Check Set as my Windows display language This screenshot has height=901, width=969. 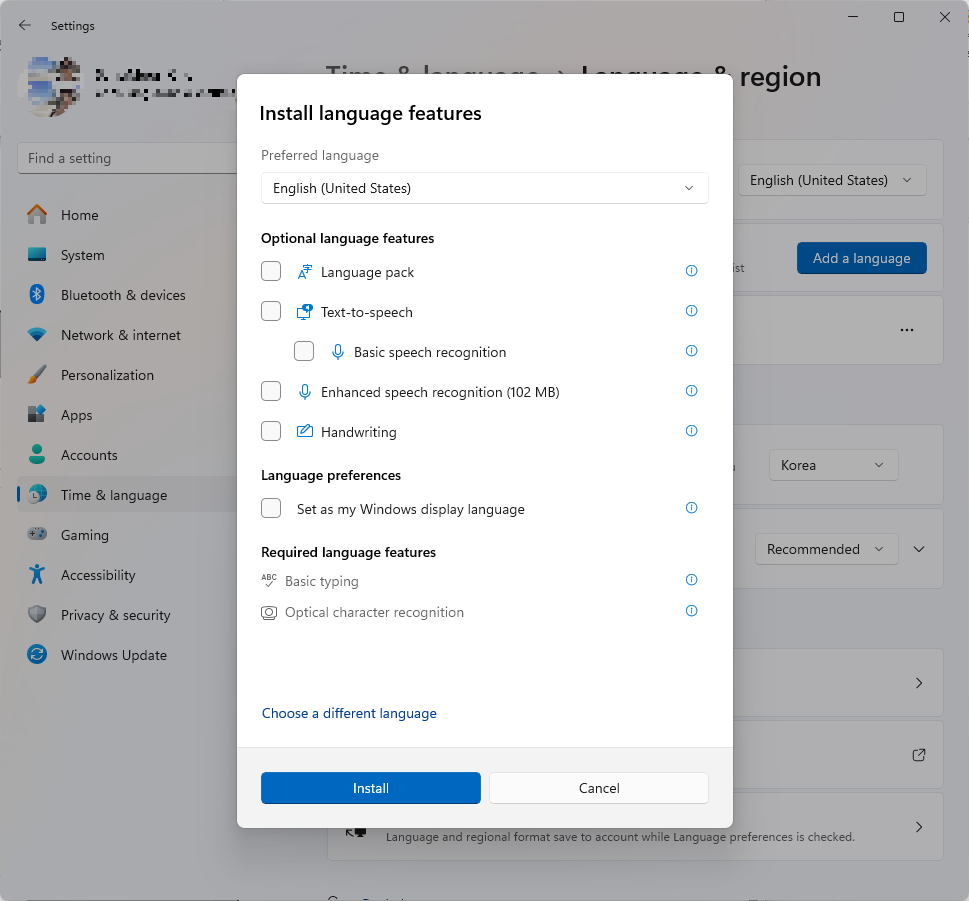click(x=271, y=509)
